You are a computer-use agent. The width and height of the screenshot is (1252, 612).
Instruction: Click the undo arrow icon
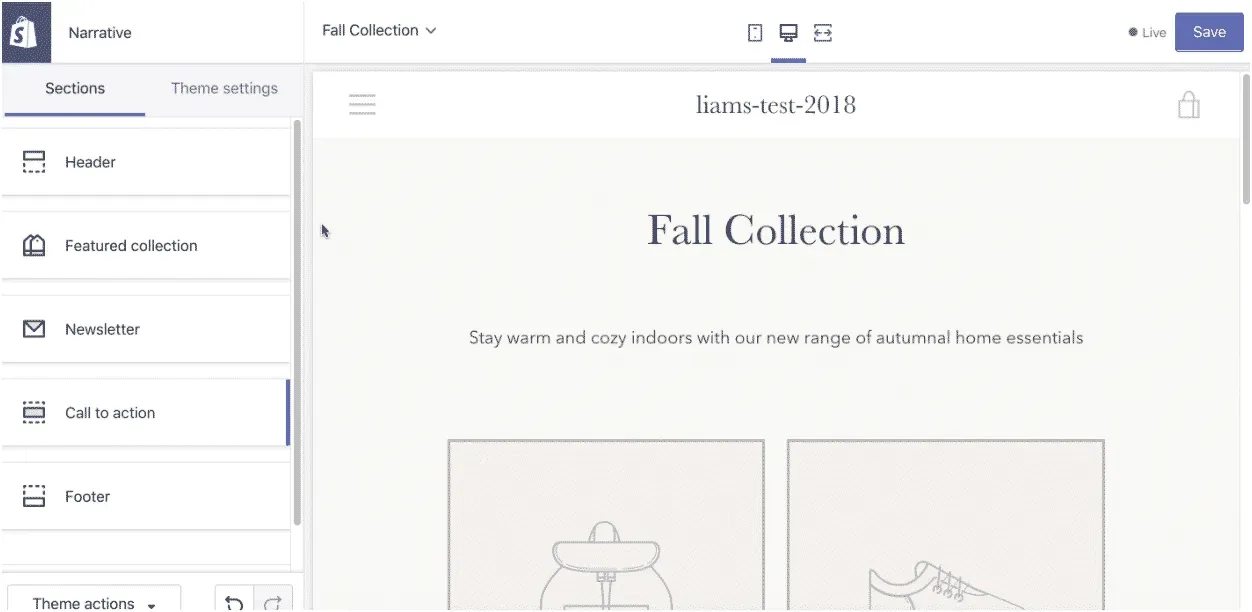coord(234,601)
